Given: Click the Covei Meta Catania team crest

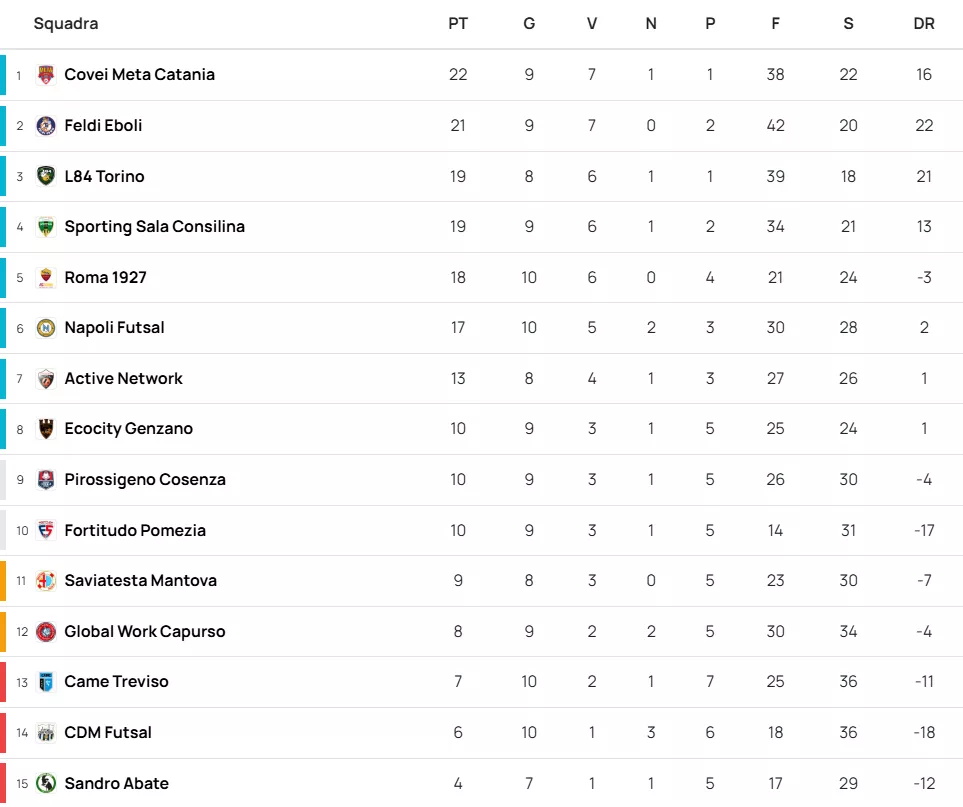Looking at the screenshot, I should (x=46, y=75).
